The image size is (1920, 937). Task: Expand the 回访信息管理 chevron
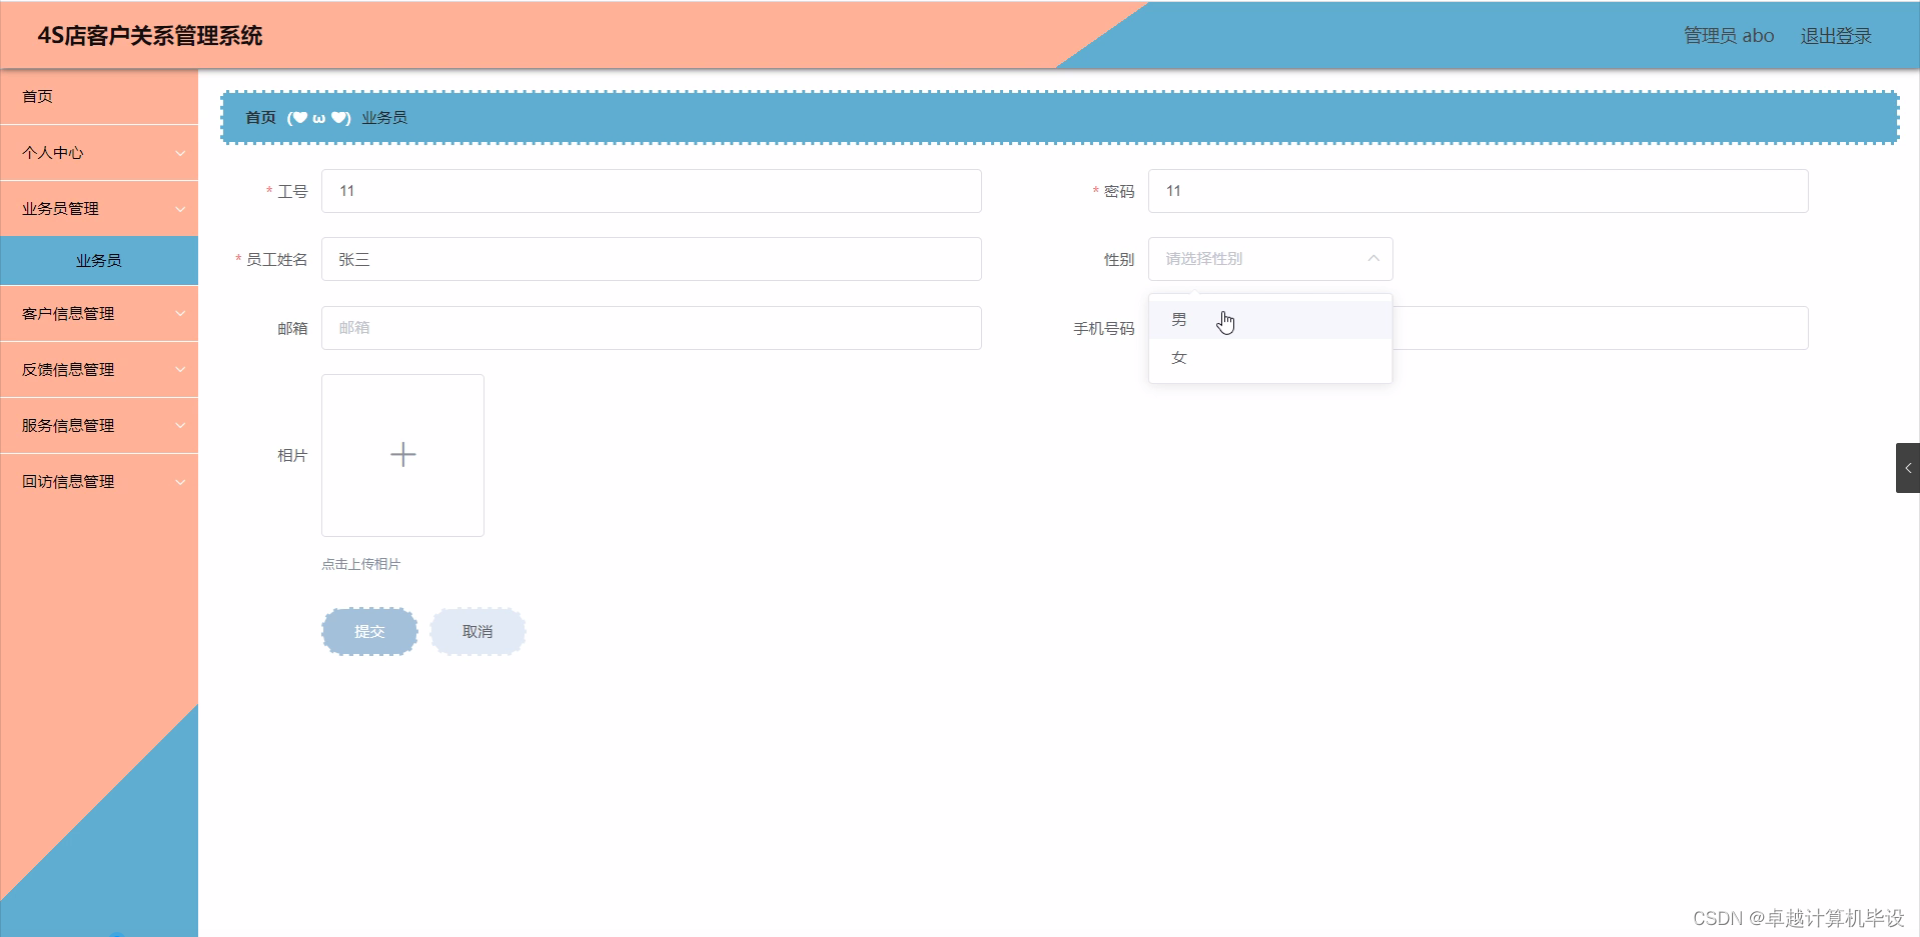(x=180, y=482)
